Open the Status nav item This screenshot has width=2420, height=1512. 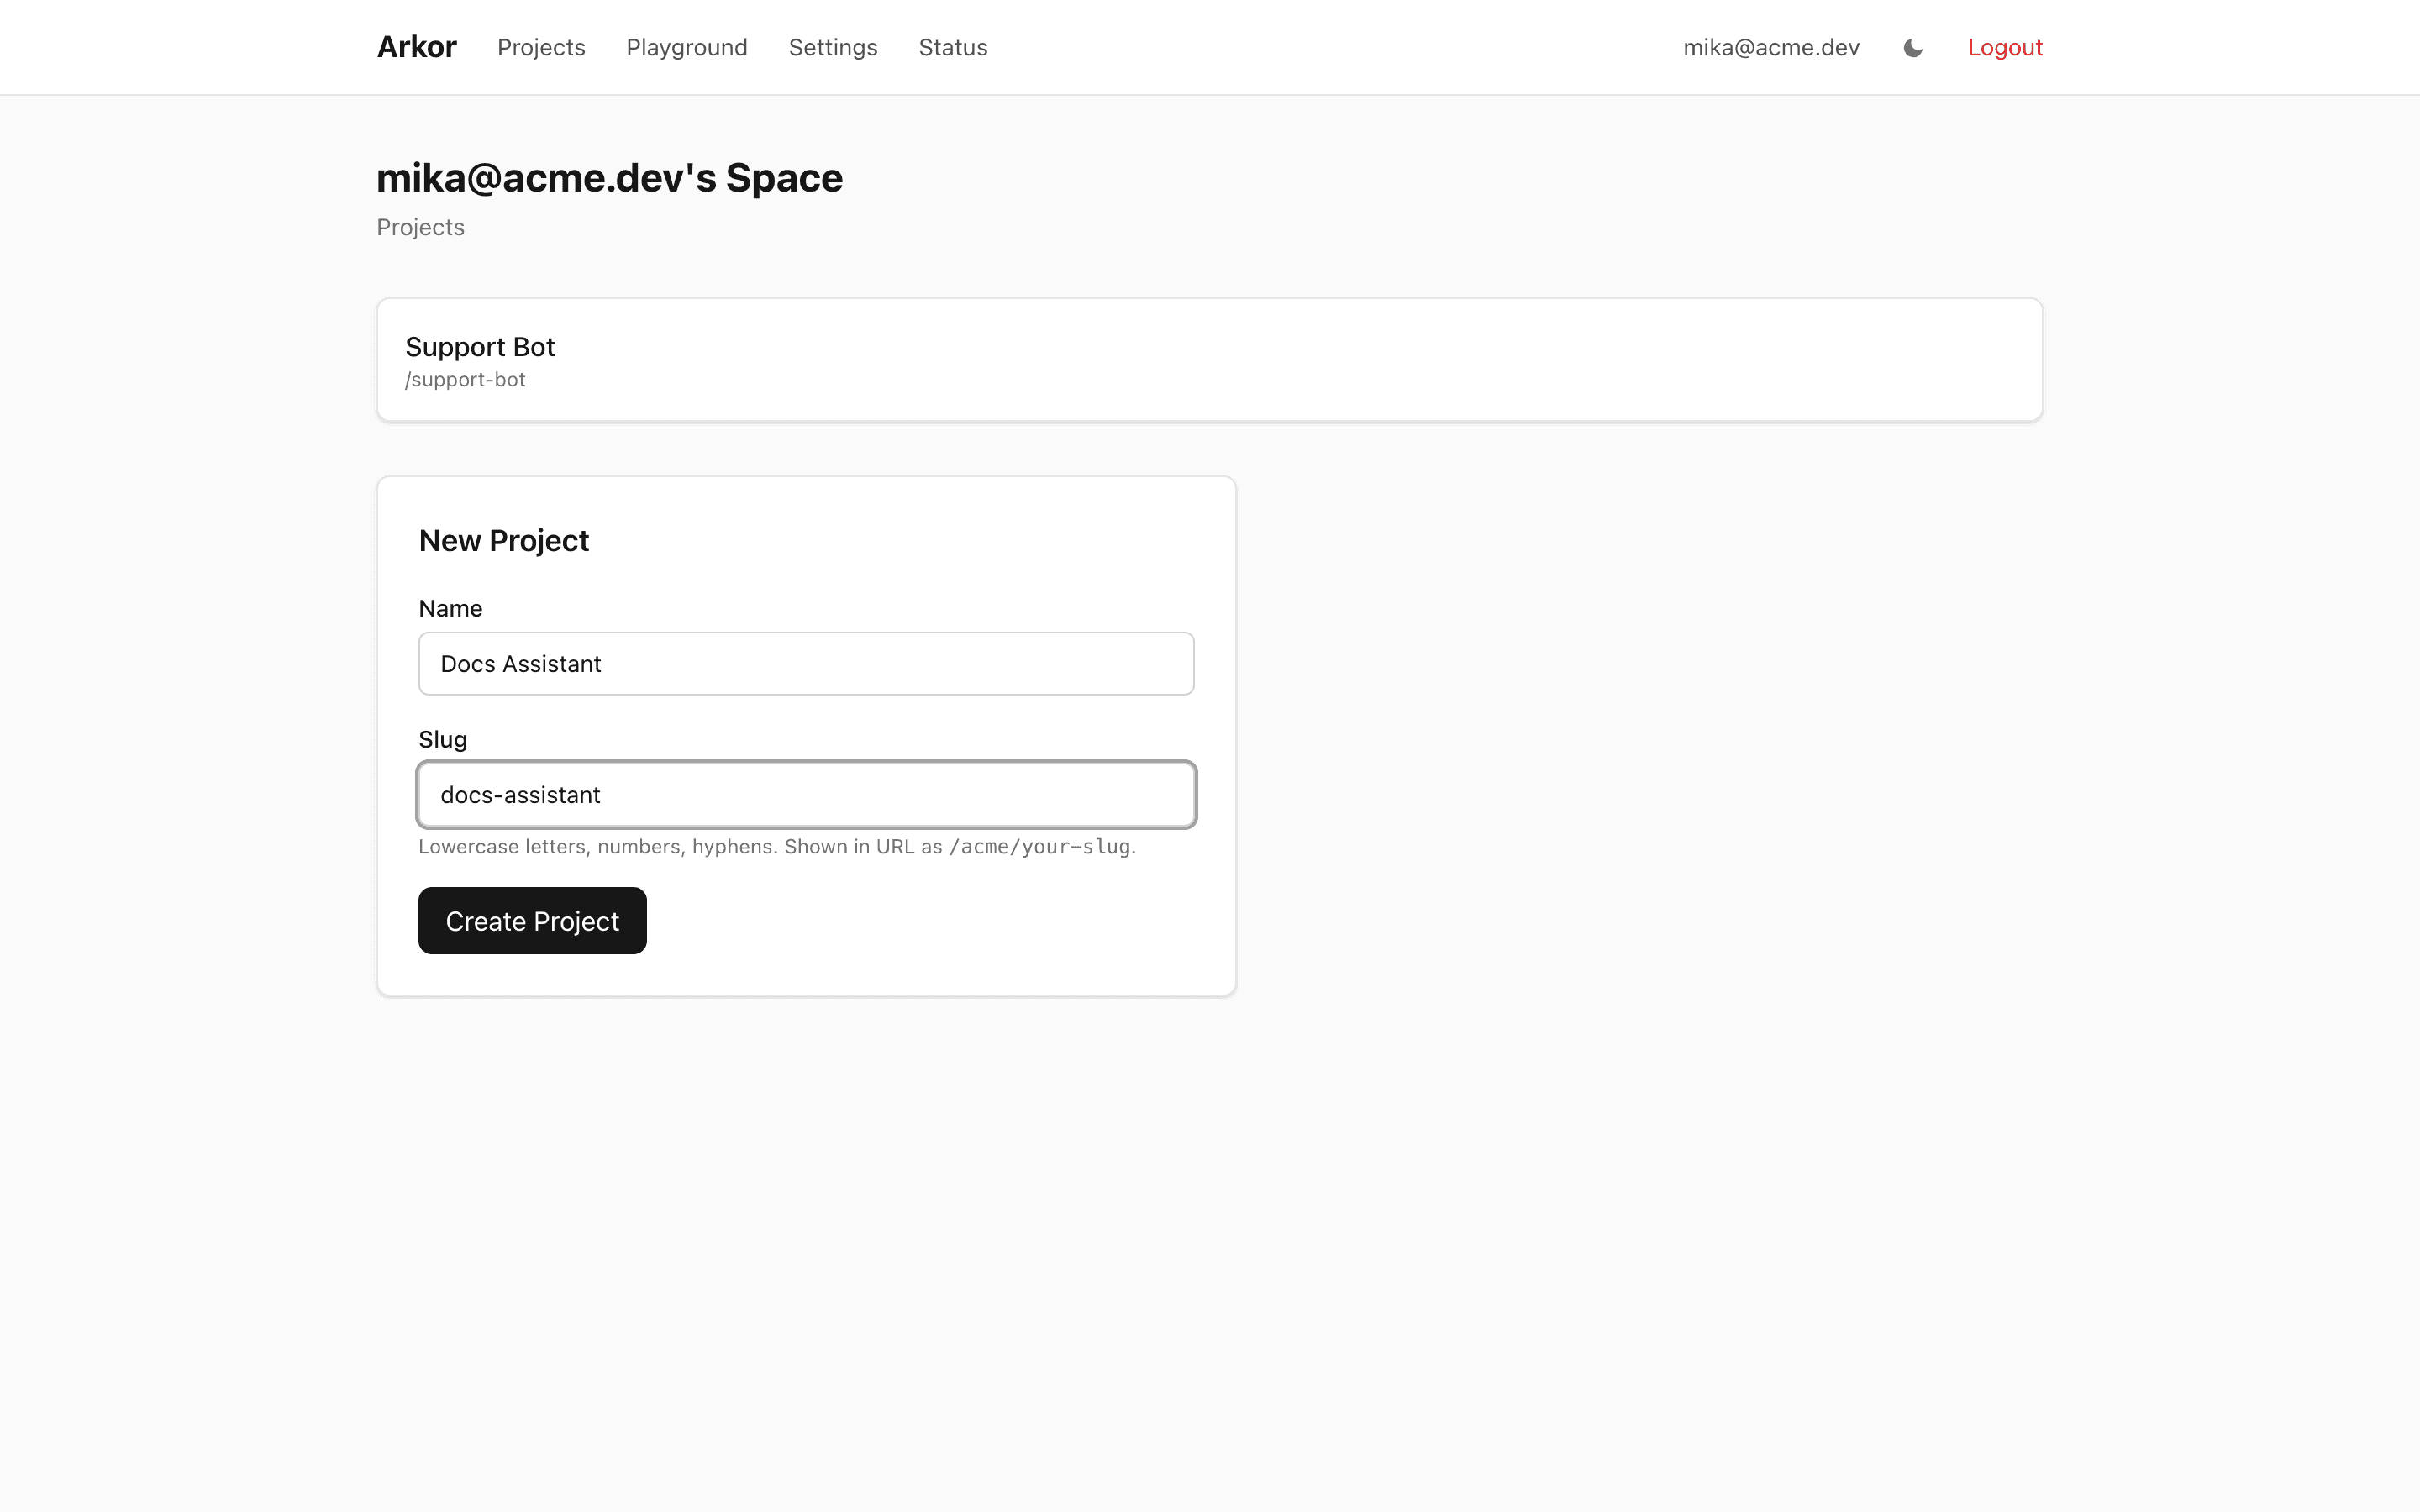tap(953, 47)
